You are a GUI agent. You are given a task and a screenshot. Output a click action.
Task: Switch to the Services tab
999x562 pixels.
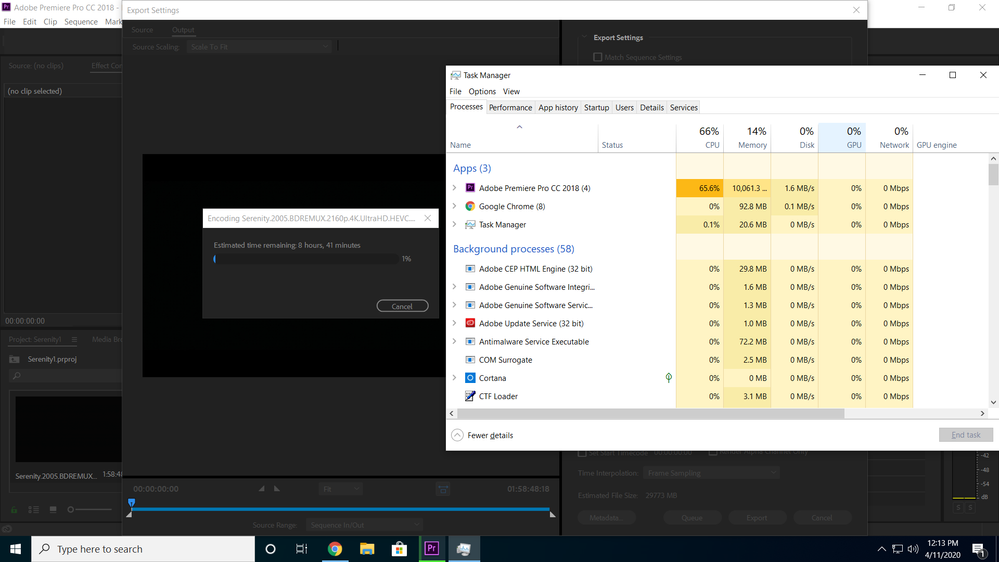coord(684,108)
